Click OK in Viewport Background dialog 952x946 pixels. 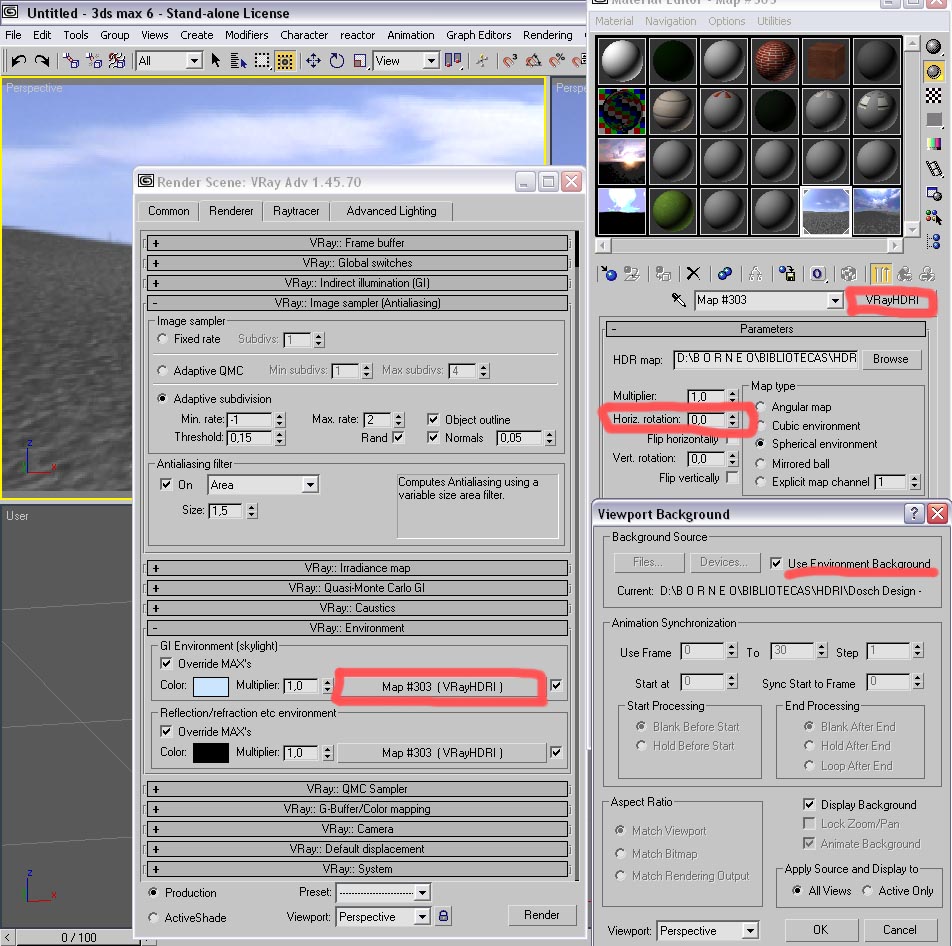[821, 930]
